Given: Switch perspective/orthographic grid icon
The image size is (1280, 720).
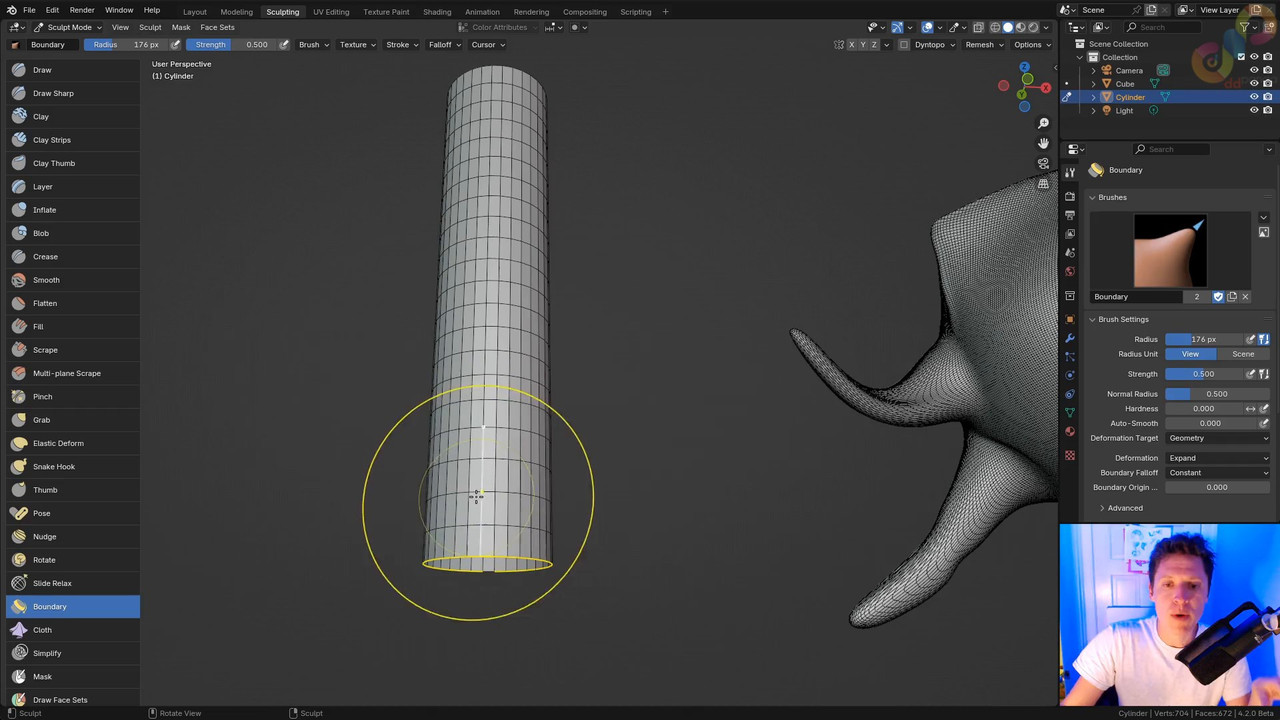Looking at the screenshot, I should click(1043, 184).
